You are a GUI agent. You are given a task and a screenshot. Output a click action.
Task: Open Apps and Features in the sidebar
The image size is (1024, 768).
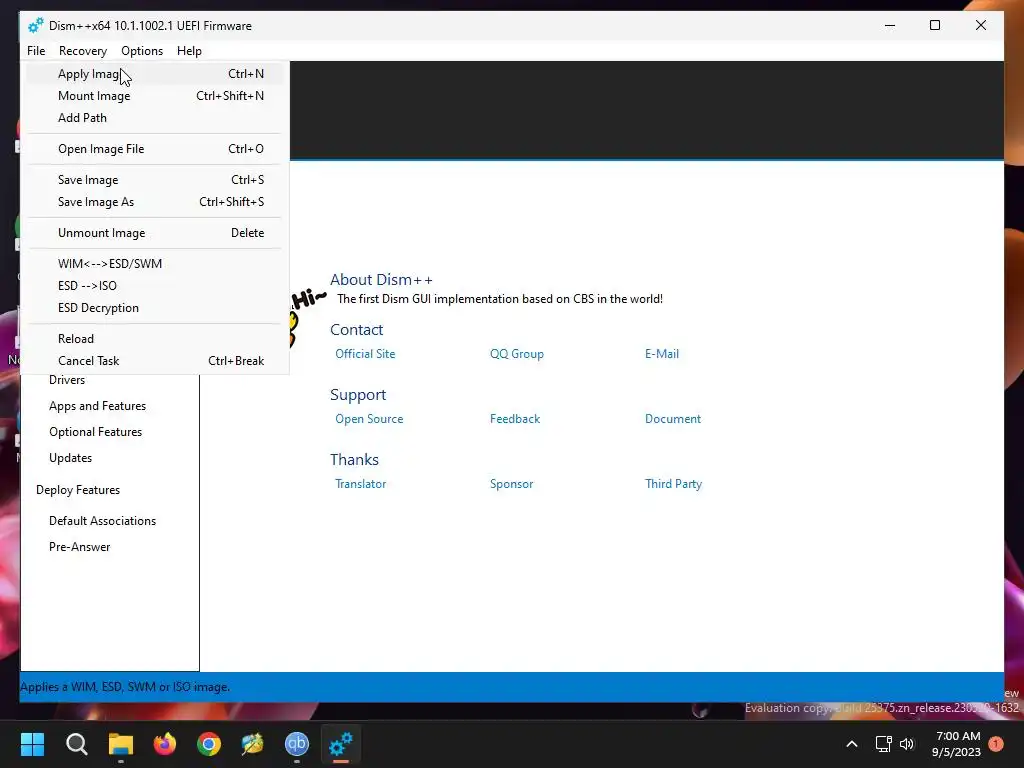coord(97,406)
